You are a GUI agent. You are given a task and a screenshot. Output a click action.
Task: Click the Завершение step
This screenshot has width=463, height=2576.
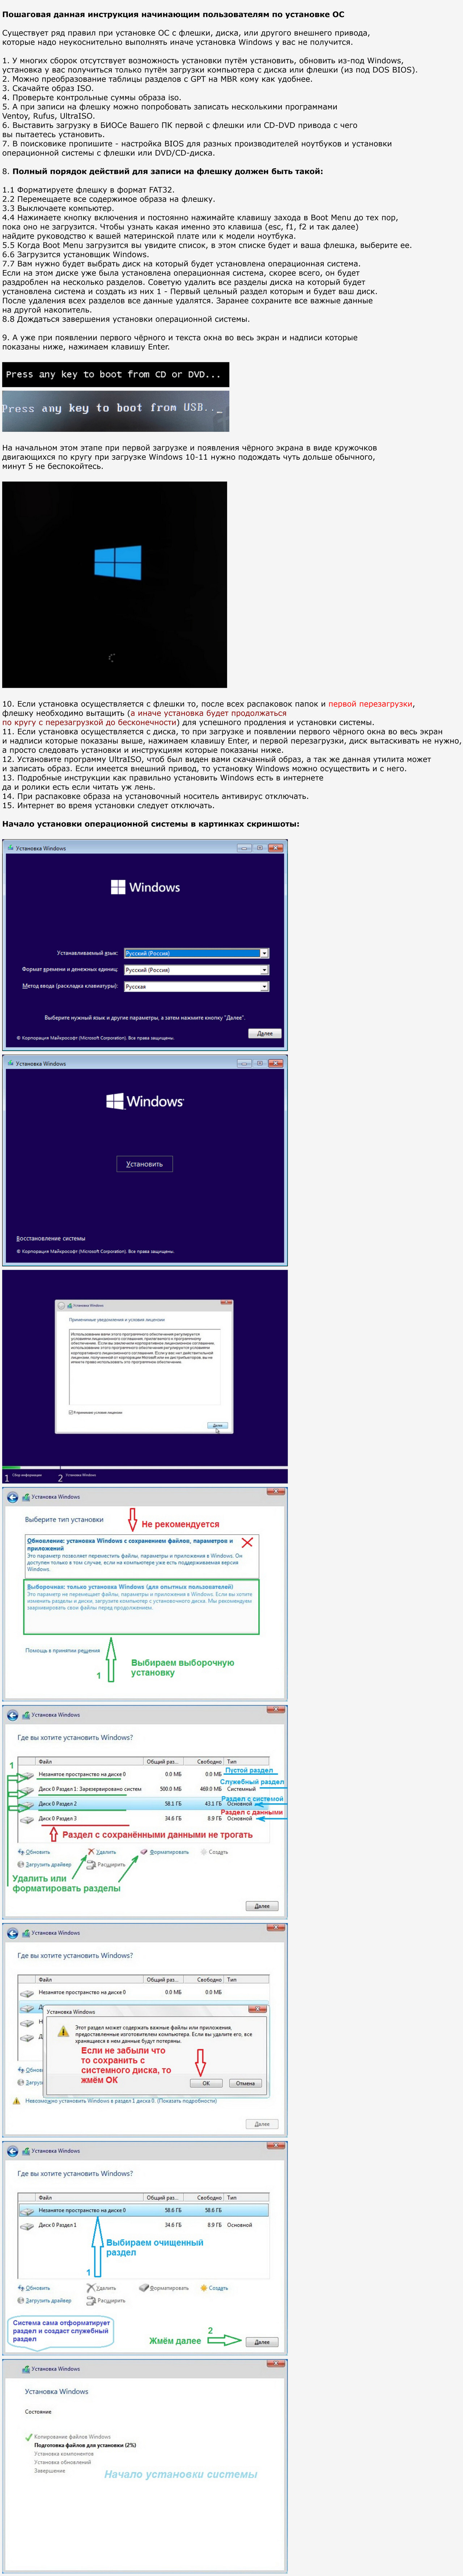coord(50,2471)
